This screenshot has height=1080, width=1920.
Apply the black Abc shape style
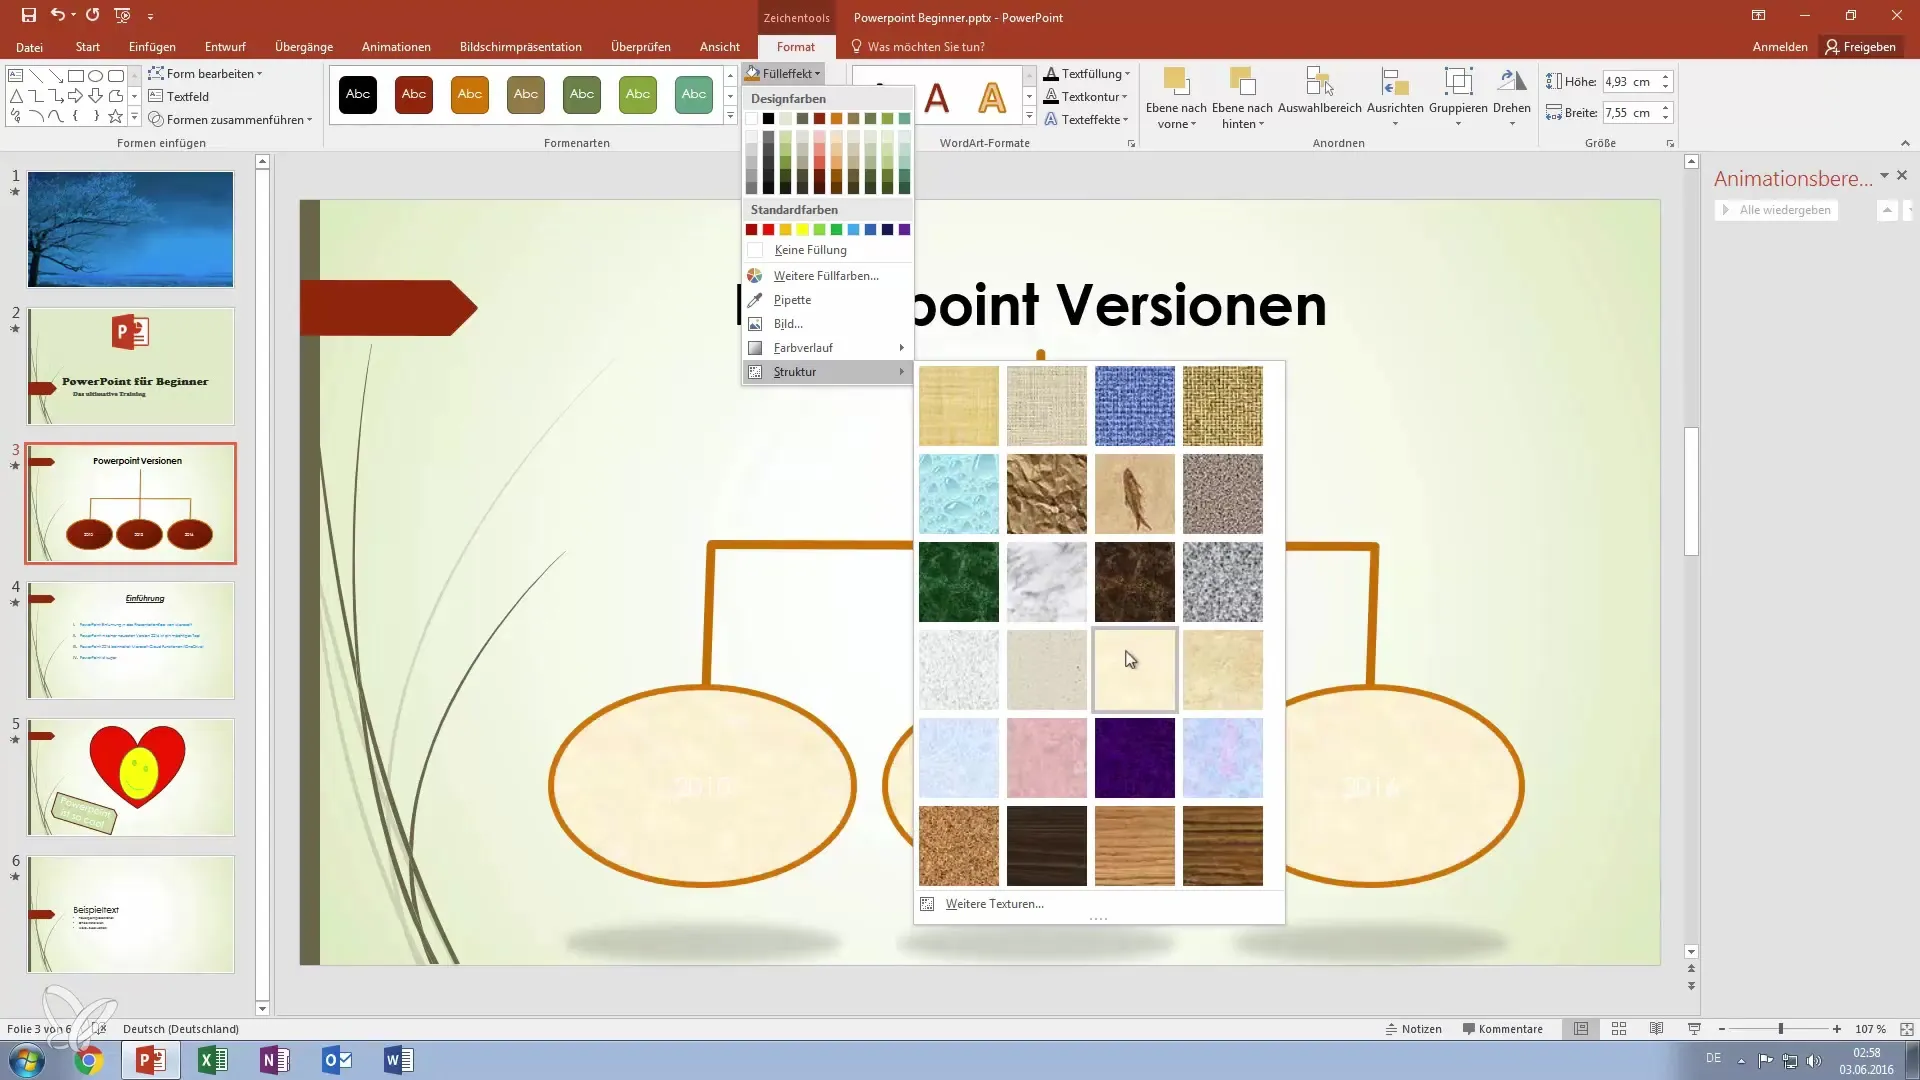click(x=358, y=94)
